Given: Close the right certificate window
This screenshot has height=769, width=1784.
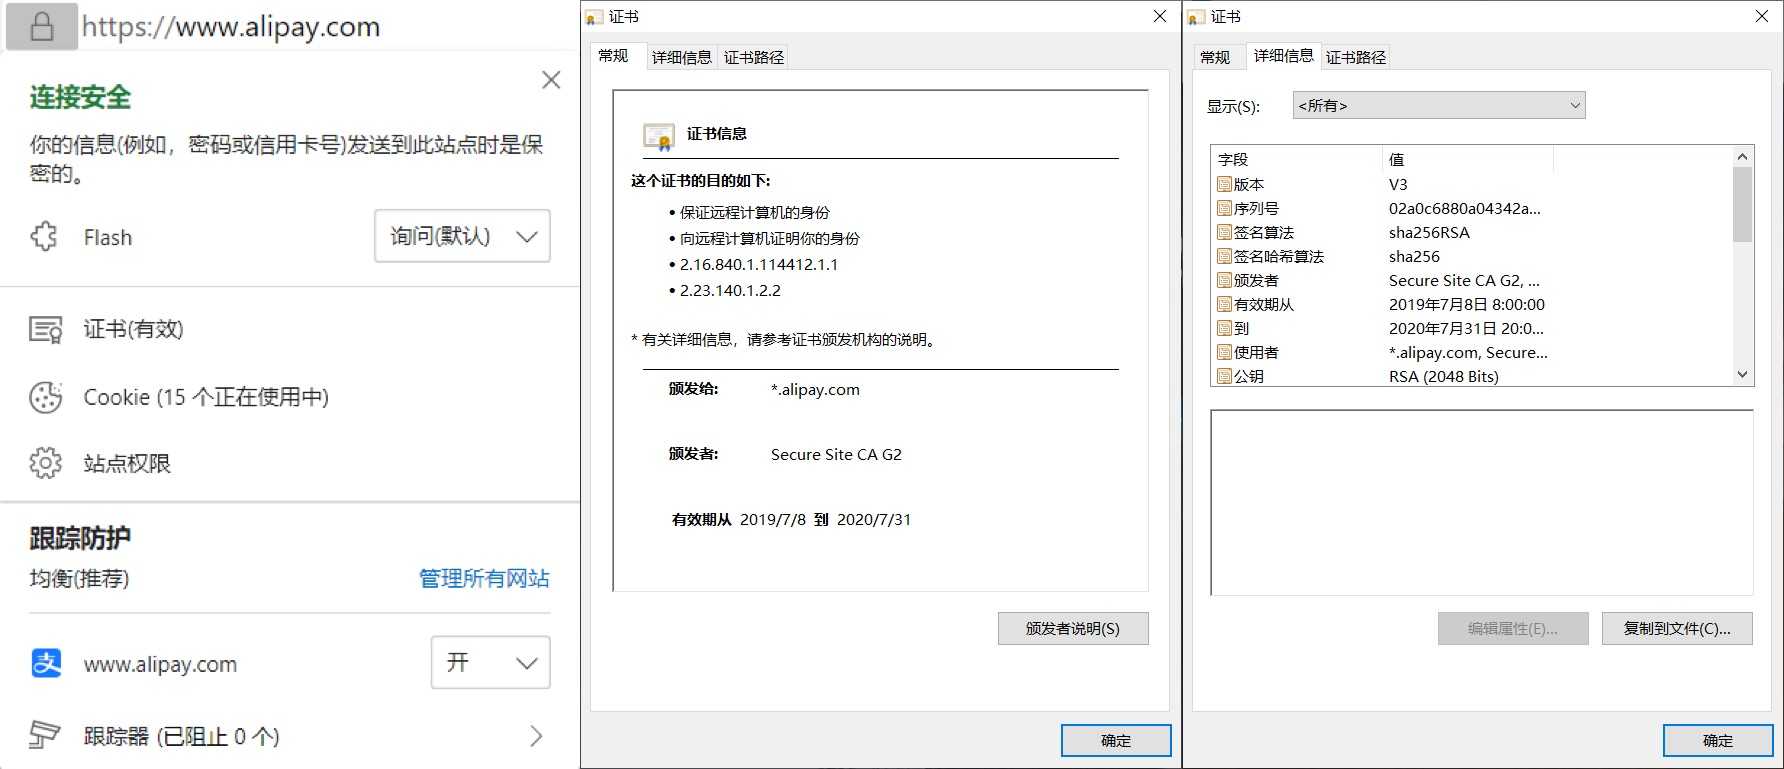Looking at the screenshot, I should (1762, 16).
